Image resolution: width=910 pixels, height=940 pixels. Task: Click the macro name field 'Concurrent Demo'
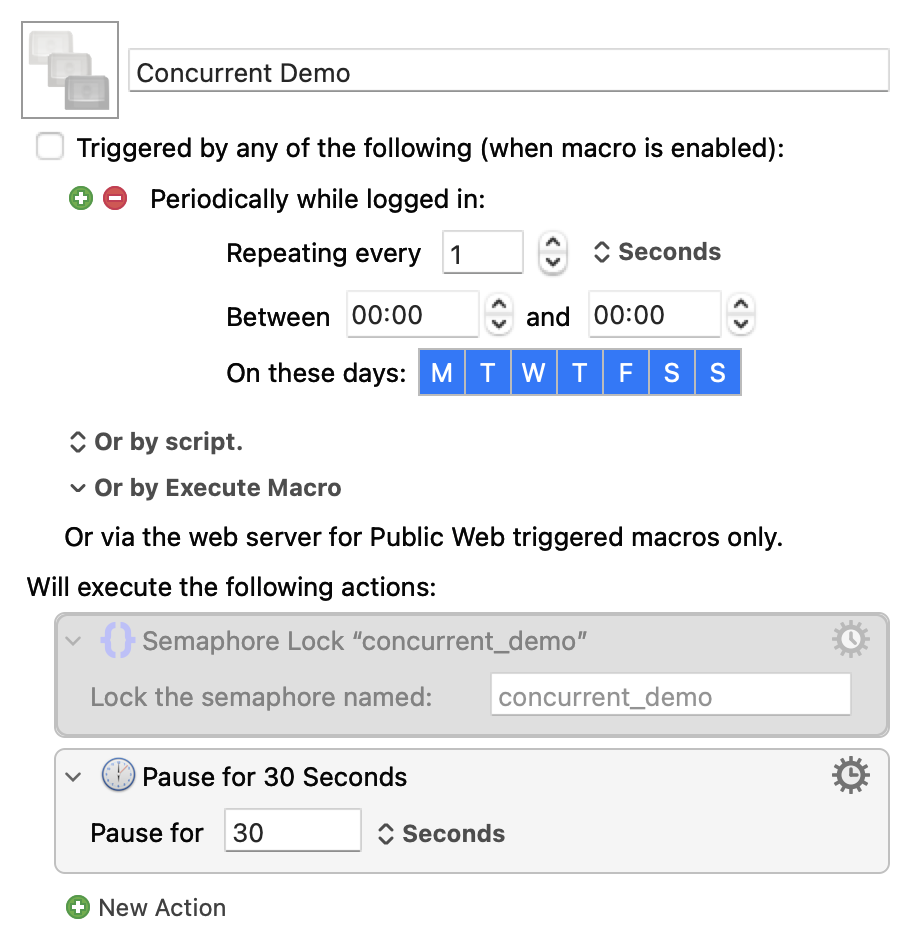[508, 72]
